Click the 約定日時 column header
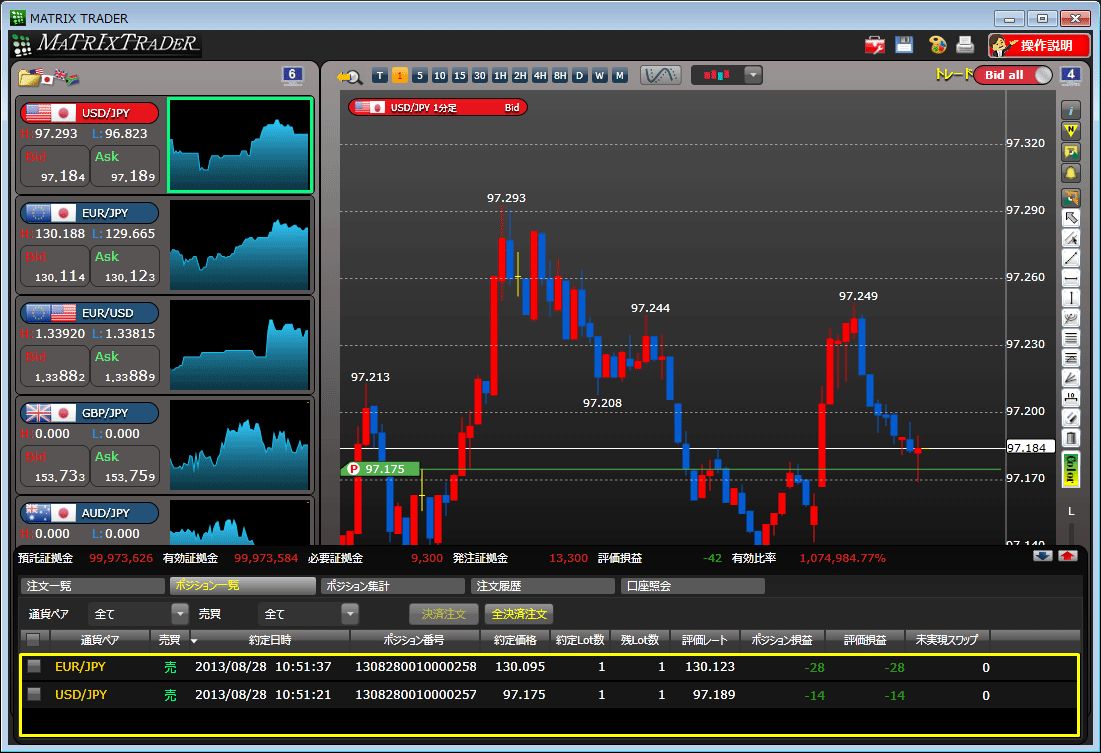The width and height of the screenshot is (1101, 753). [270, 640]
